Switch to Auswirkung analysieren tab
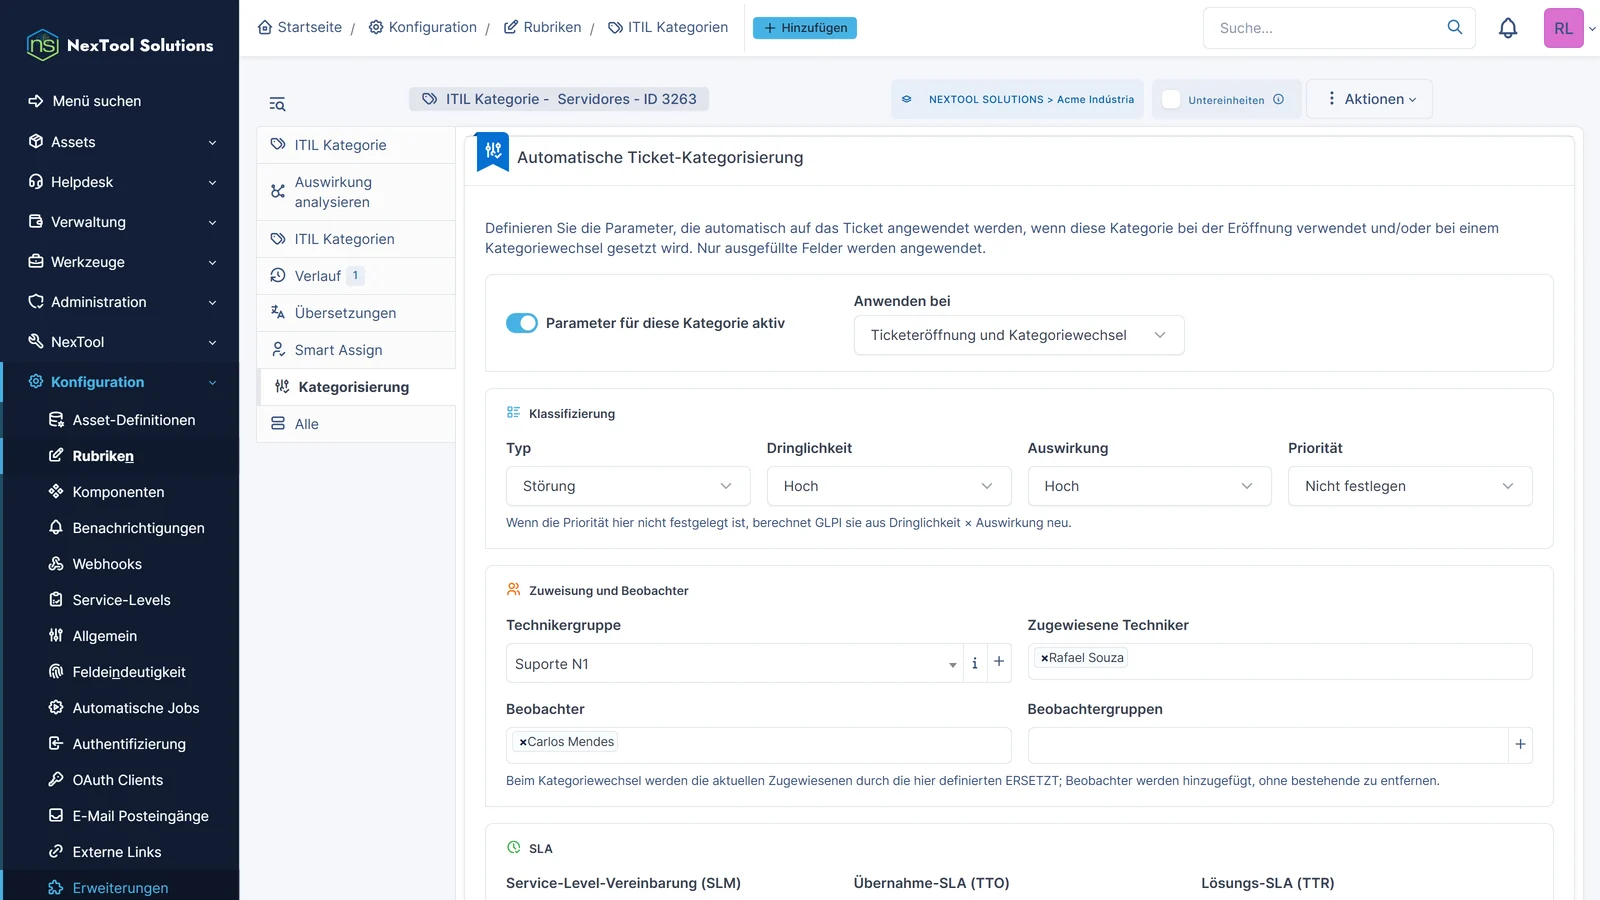The width and height of the screenshot is (1600, 900). point(356,192)
